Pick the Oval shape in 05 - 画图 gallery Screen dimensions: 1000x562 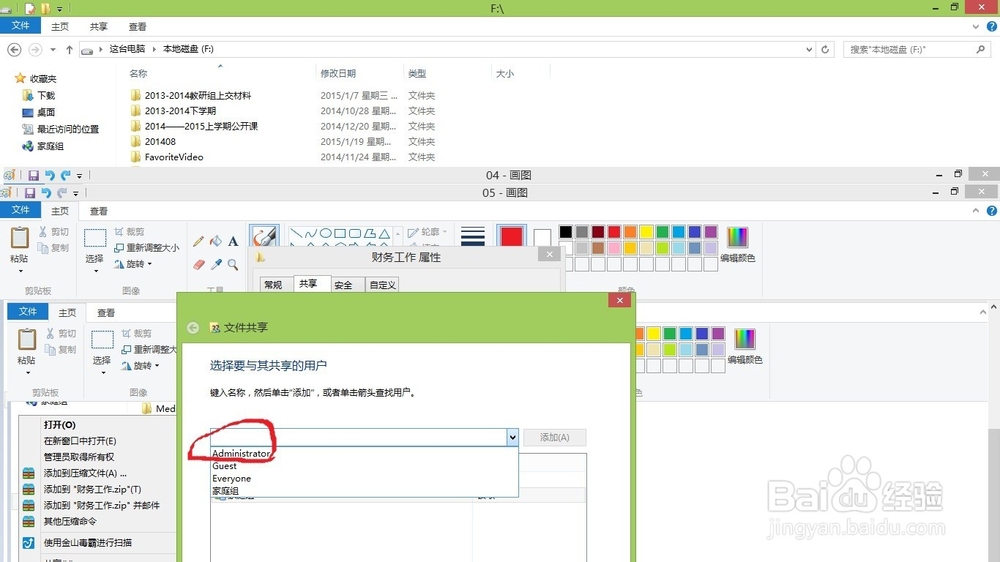click(325, 233)
